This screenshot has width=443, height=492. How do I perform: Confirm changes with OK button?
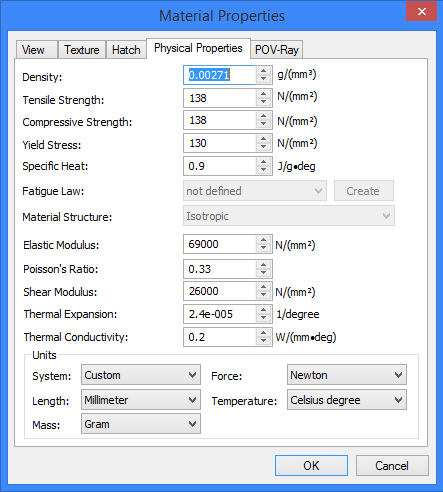pos(311,466)
